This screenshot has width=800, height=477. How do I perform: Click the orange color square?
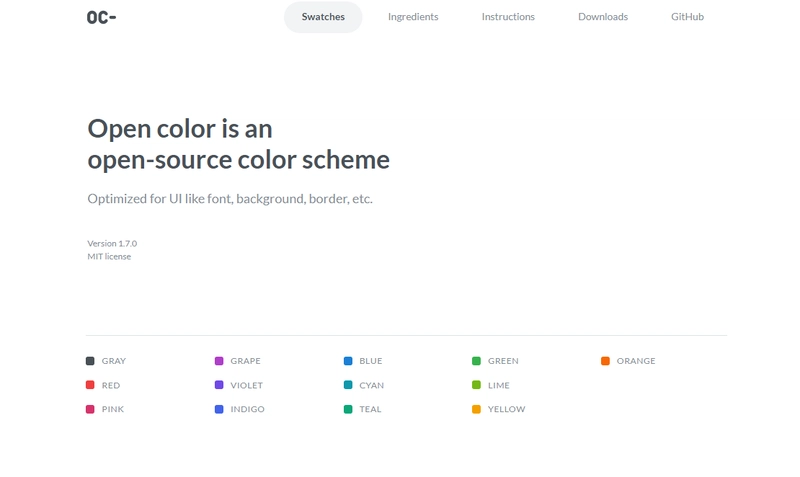[x=605, y=361]
